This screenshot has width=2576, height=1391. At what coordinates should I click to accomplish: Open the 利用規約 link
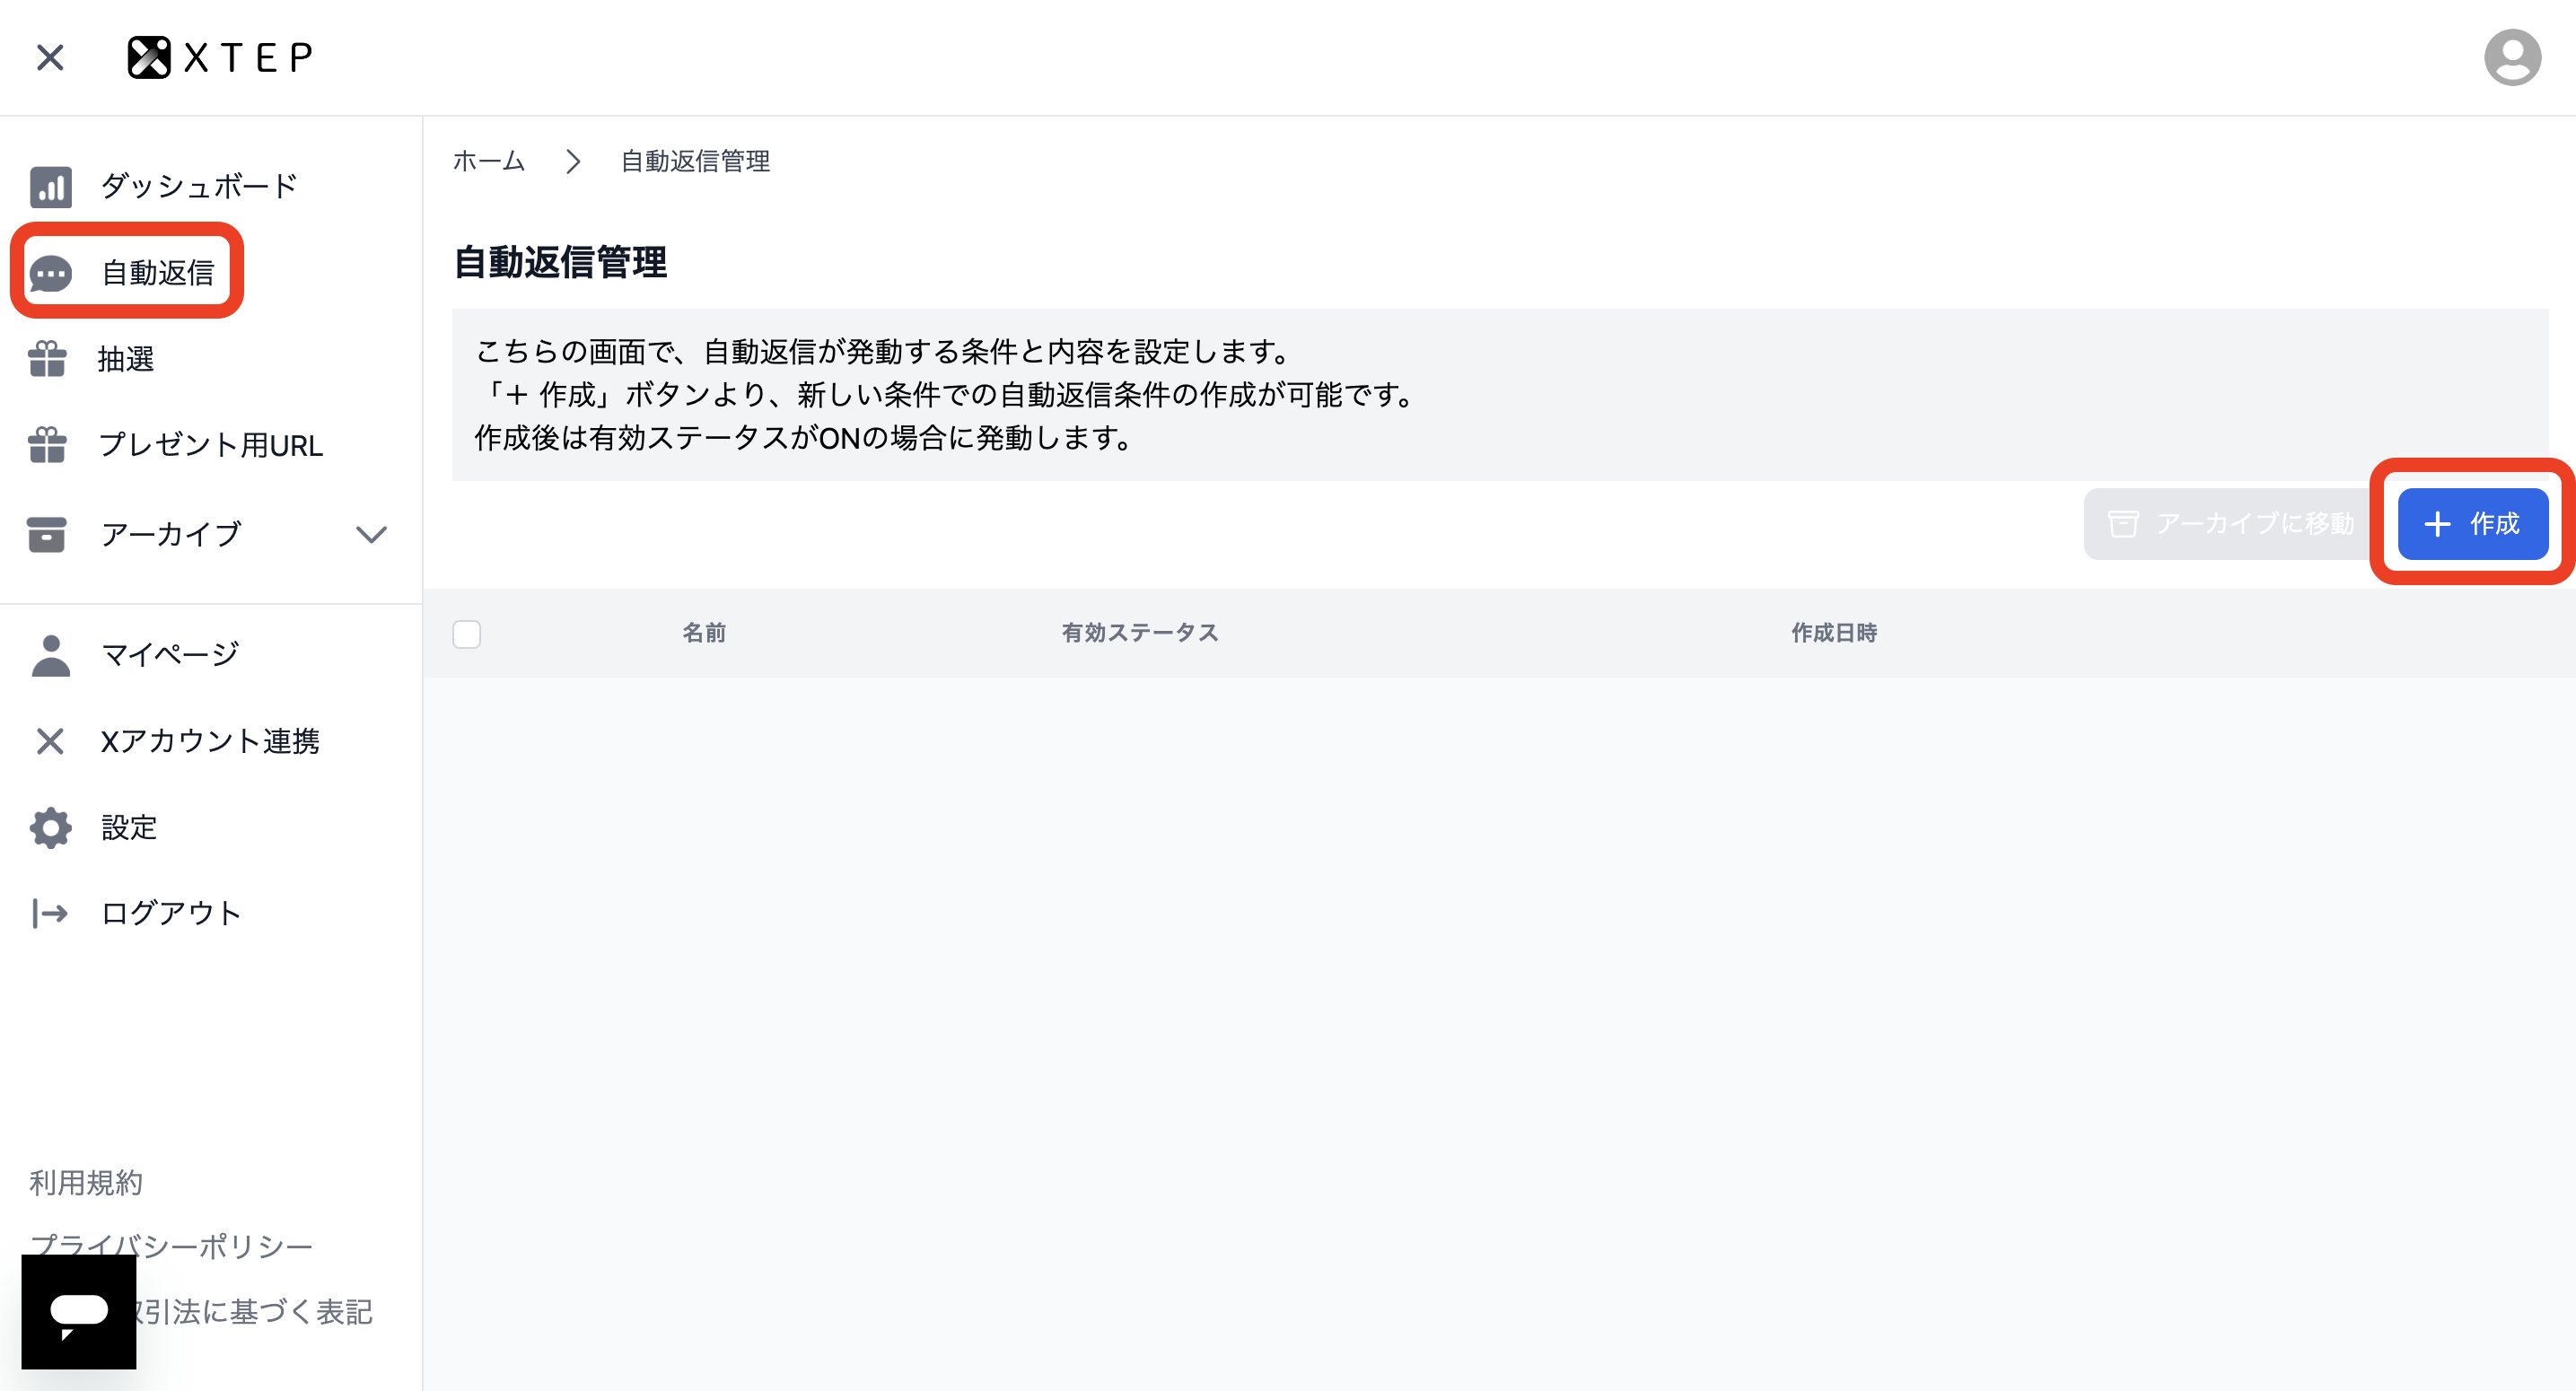point(86,1183)
